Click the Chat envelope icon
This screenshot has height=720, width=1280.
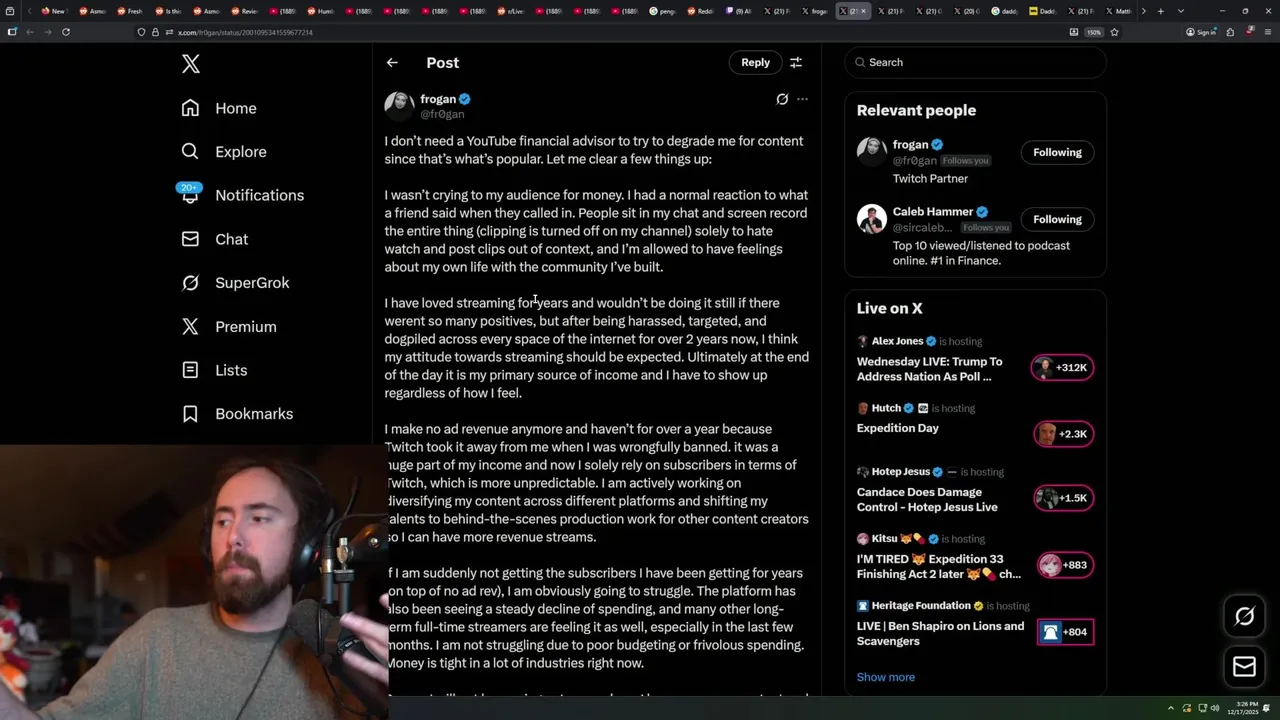coord(190,239)
